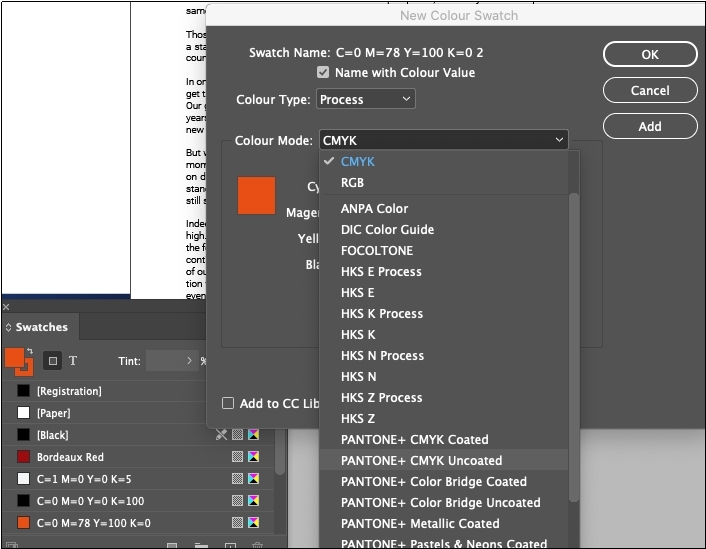Select the [Registration] swatch
The image size is (706, 549).
point(104,391)
